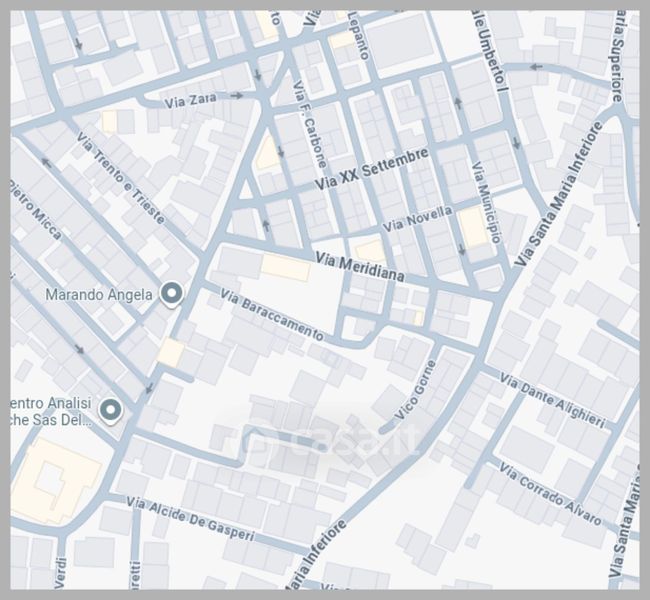Click the Via Novella street label
The width and height of the screenshot is (650, 600).
(418, 217)
